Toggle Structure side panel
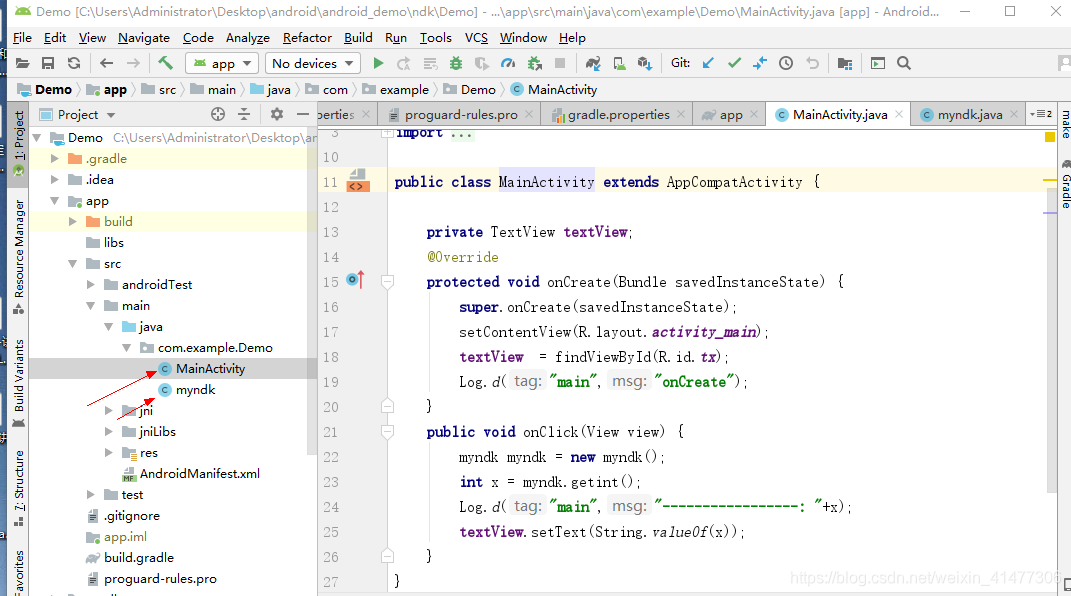This screenshot has height=596, width=1071. coord(19,488)
